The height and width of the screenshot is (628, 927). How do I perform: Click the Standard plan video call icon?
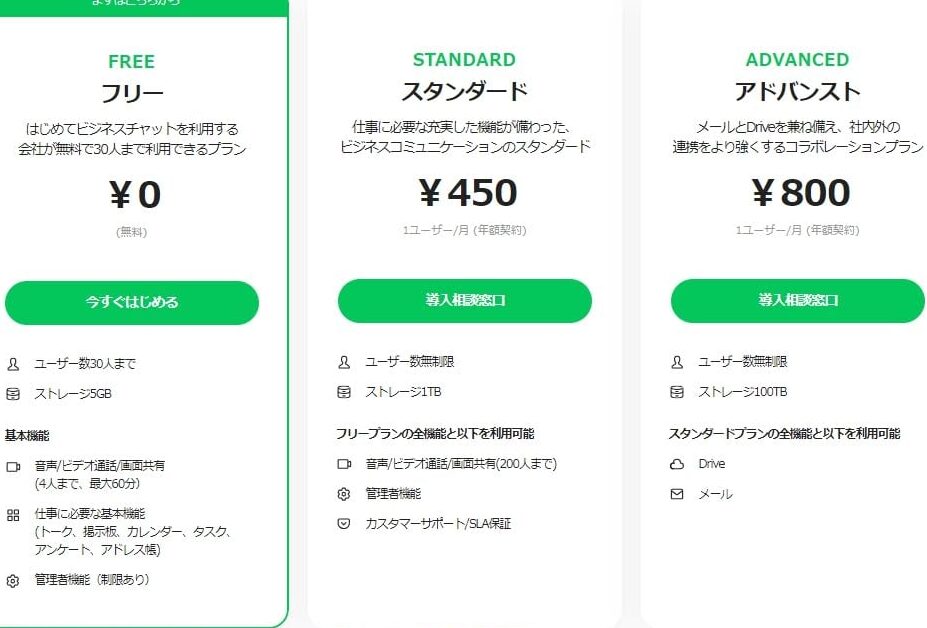tap(344, 464)
